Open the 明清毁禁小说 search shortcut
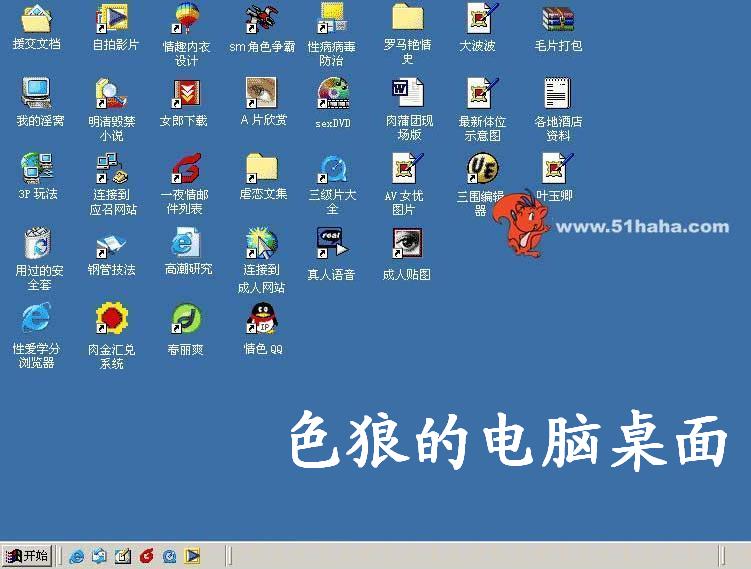Screen dimensions: 751x569 tap(106, 94)
